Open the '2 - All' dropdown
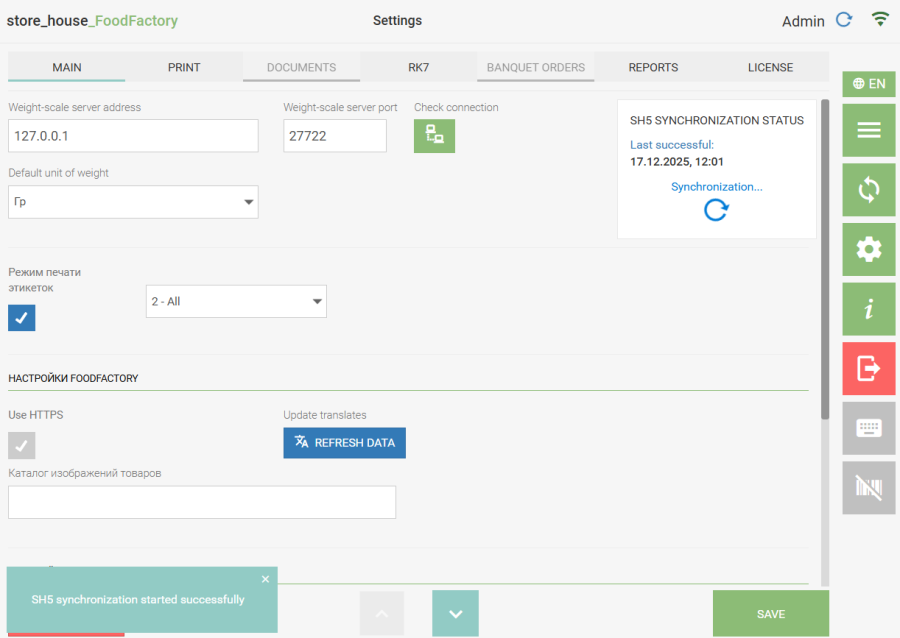Image resolution: width=900 pixels, height=638 pixels. (x=236, y=301)
